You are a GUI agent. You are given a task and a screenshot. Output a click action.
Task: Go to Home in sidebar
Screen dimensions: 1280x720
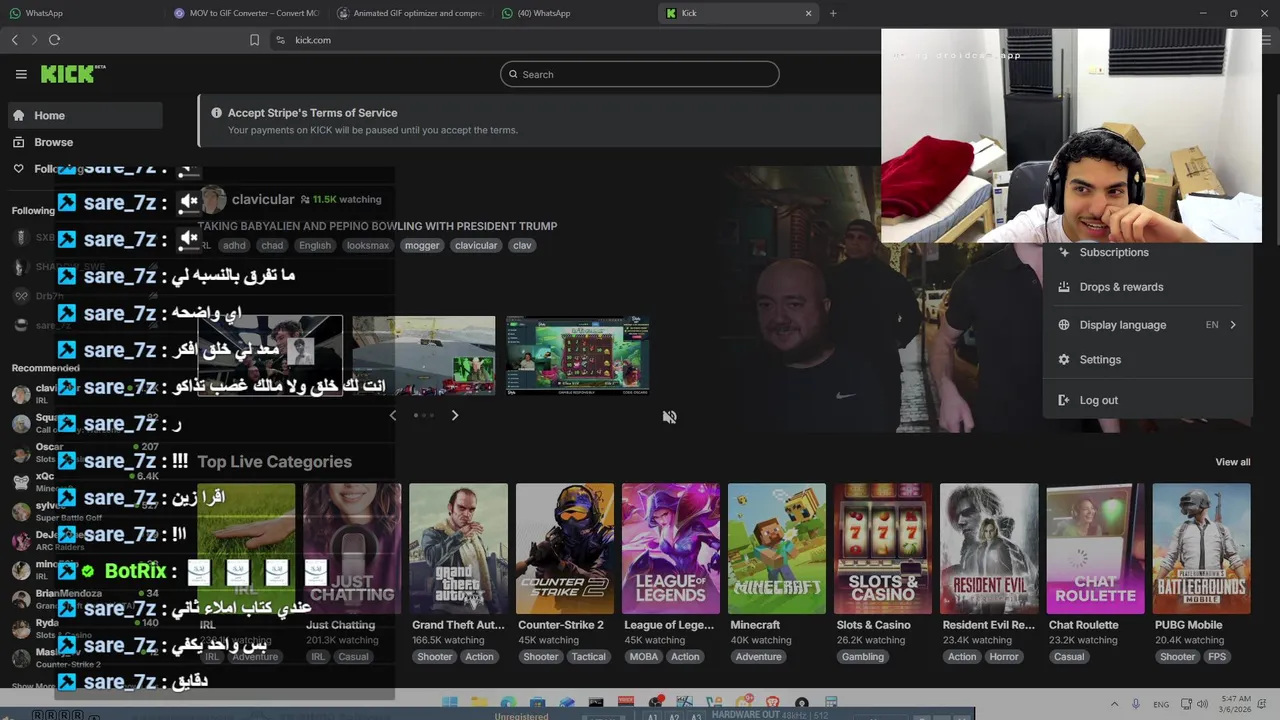click(85, 115)
